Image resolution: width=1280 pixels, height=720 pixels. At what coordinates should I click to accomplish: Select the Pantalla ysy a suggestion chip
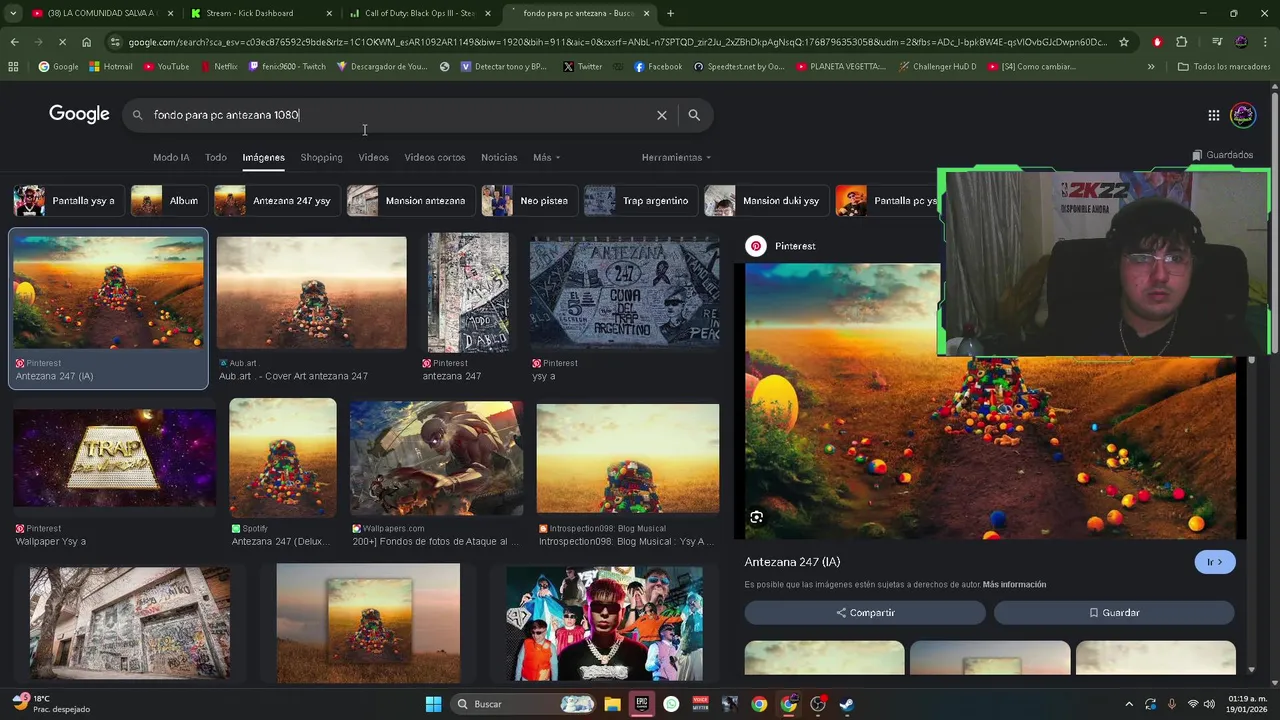68,201
